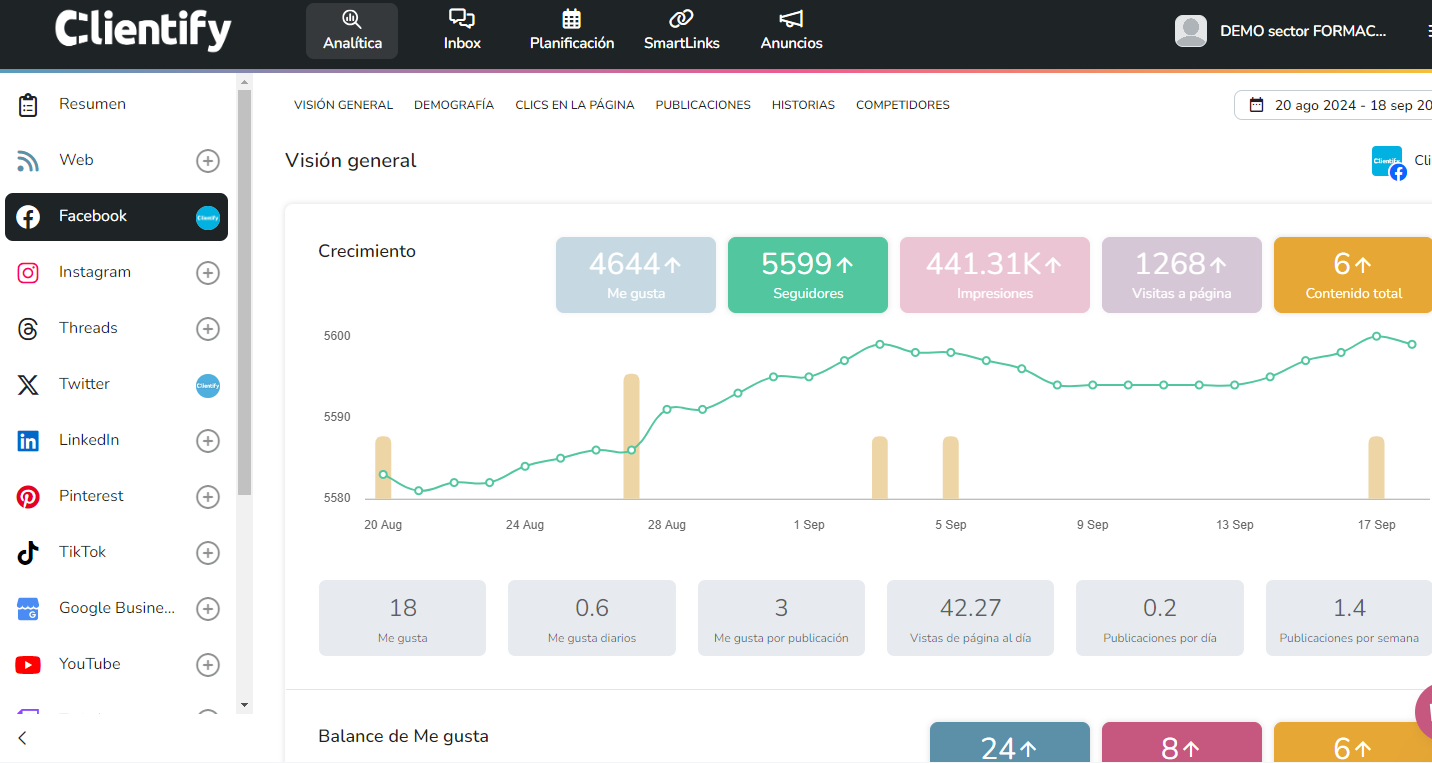Click the Crecimiento chart title

pos(367,251)
